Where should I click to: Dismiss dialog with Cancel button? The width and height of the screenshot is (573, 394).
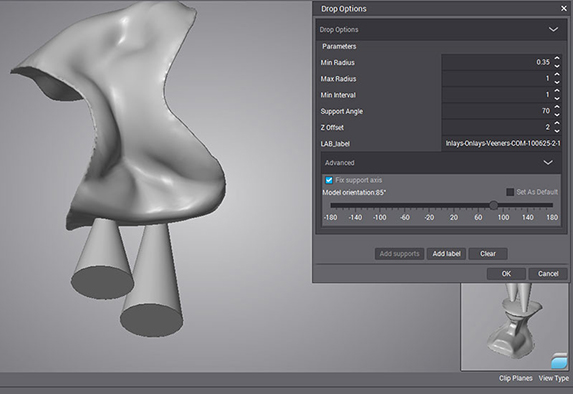[548, 273]
